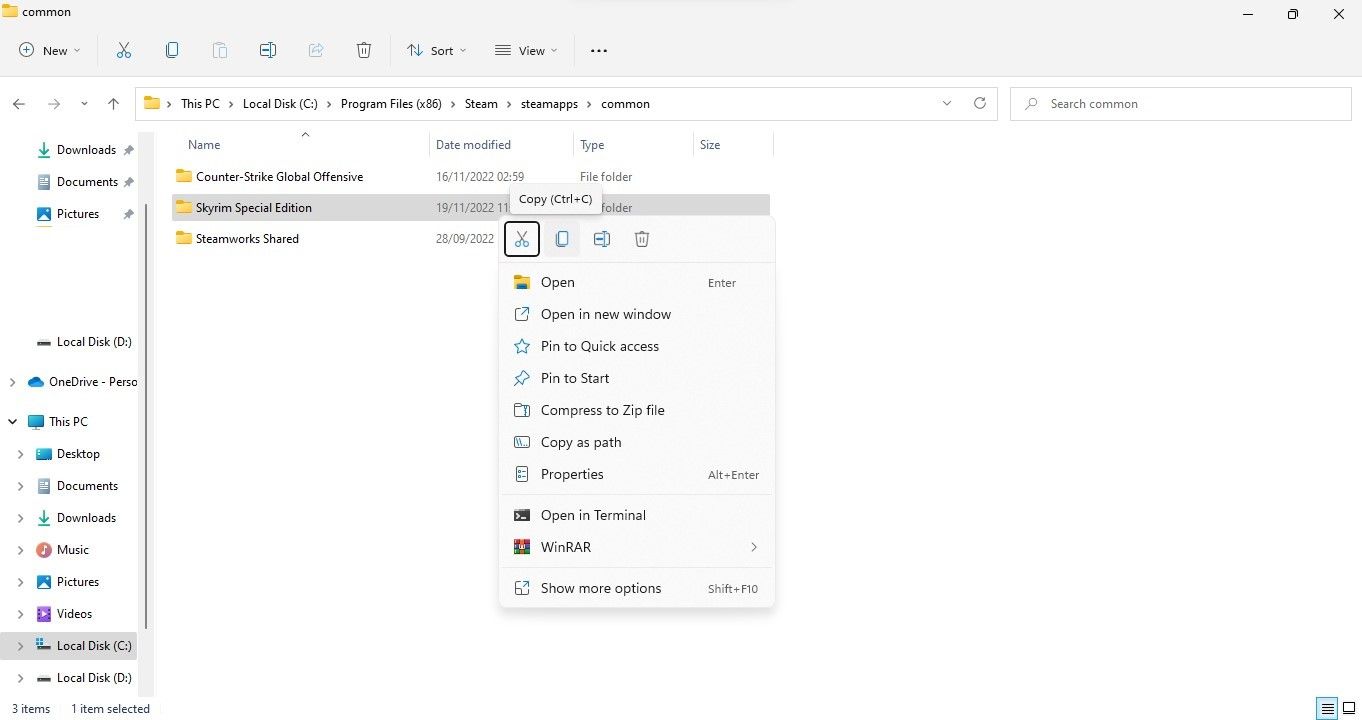Expand Local Disk (C:) tree node
The width and height of the screenshot is (1362, 720).
(20, 646)
